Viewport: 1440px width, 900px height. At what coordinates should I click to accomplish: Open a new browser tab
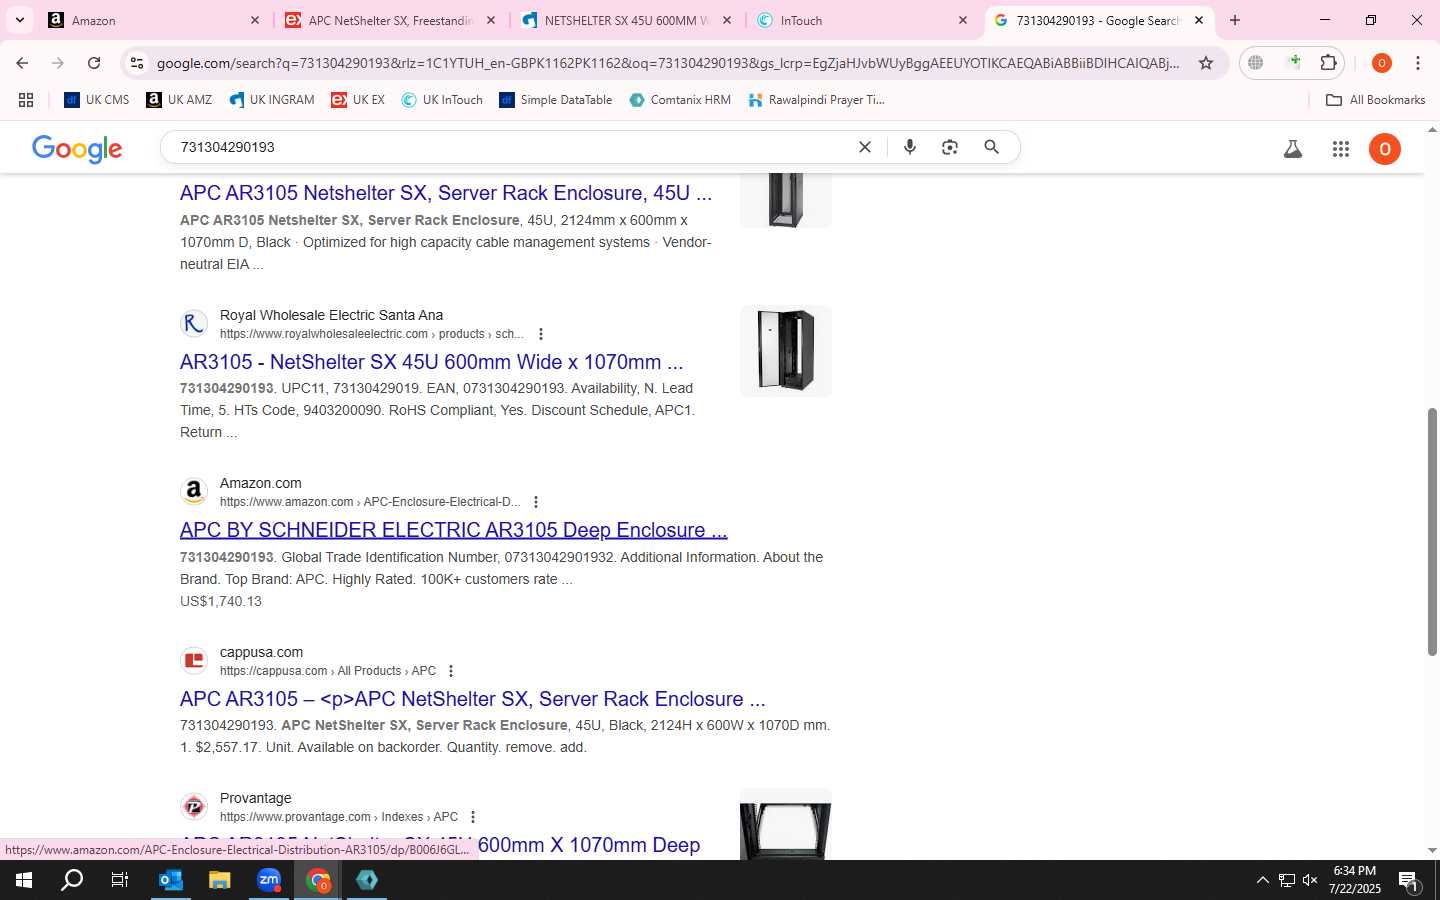1235,20
